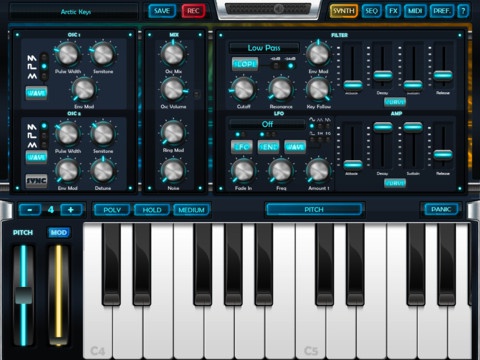The height and width of the screenshot is (360, 480).
Task: Toggle the filter SLOPE switch
Action: [245, 64]
